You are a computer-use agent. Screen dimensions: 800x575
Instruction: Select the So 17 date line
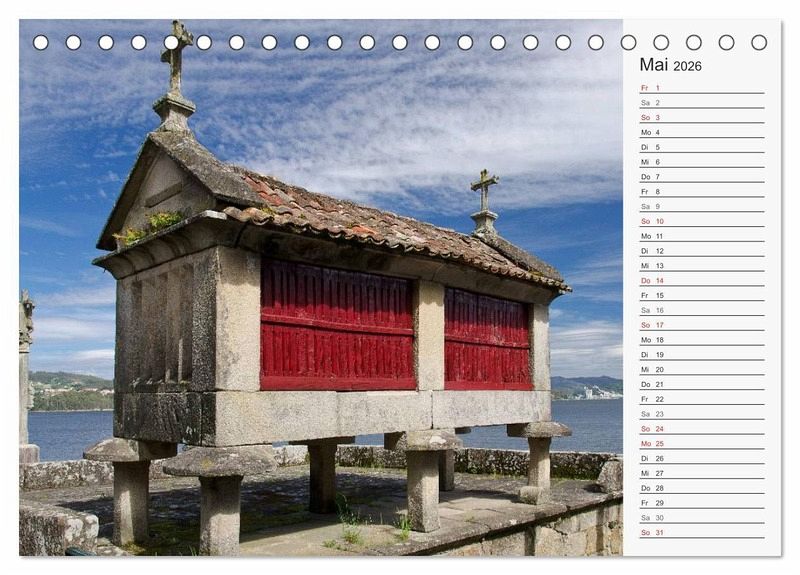click(x=701, y=325)
